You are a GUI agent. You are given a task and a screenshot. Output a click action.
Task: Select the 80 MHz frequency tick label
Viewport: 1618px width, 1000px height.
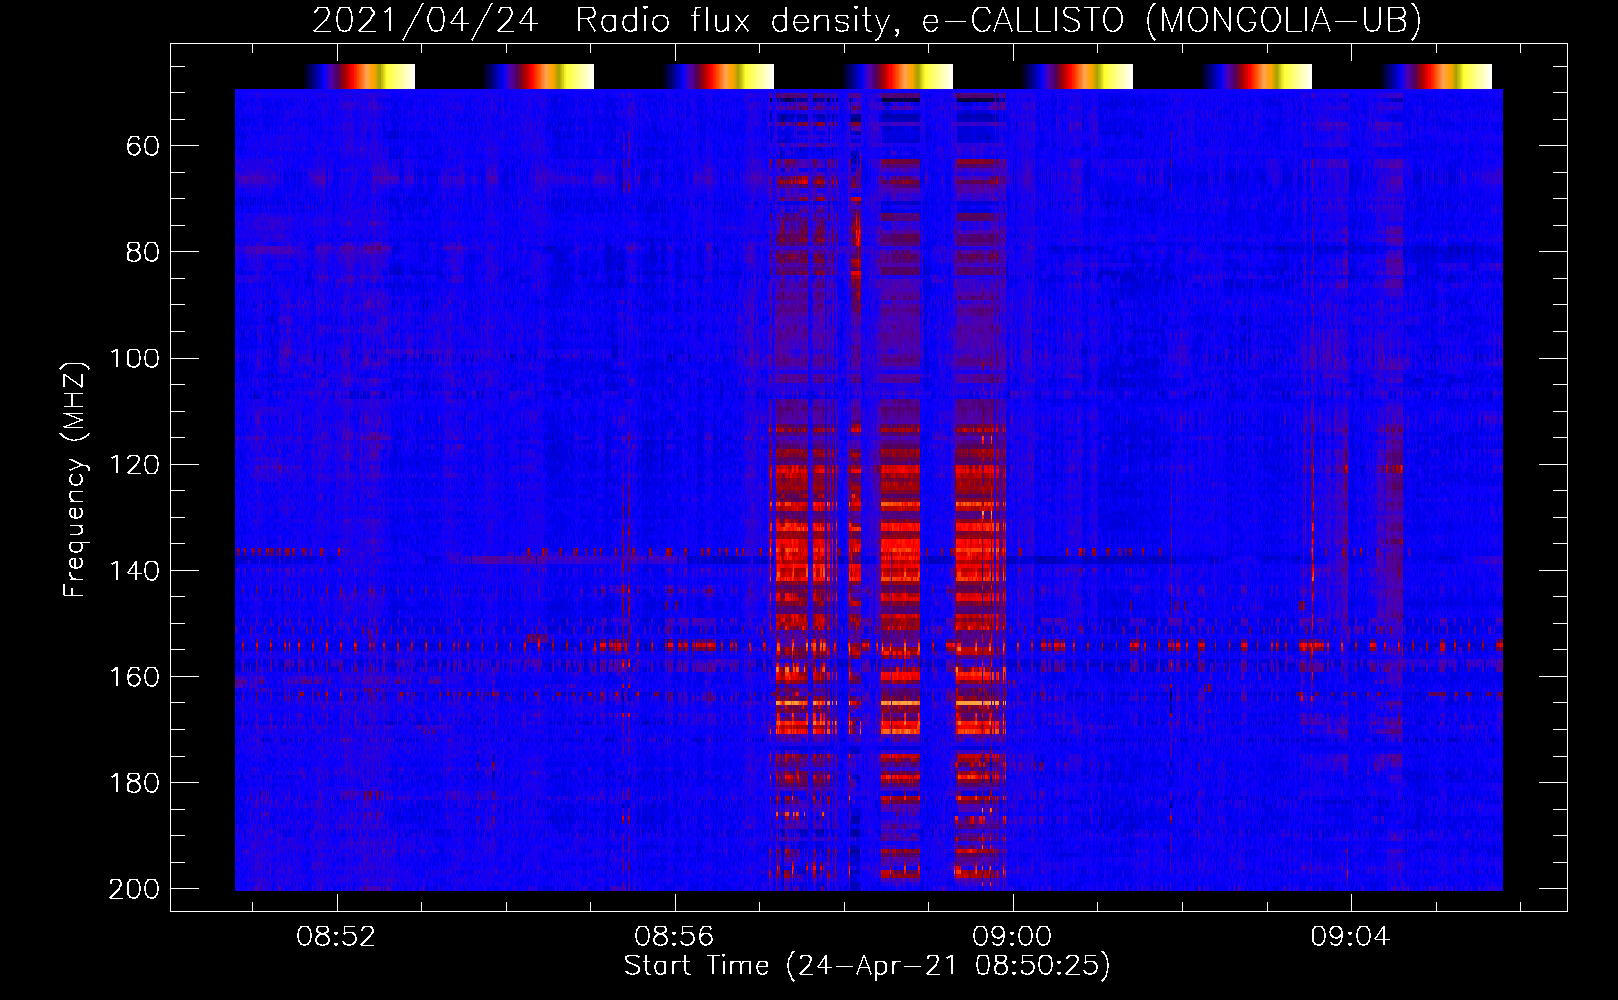(x=143, y=253)
